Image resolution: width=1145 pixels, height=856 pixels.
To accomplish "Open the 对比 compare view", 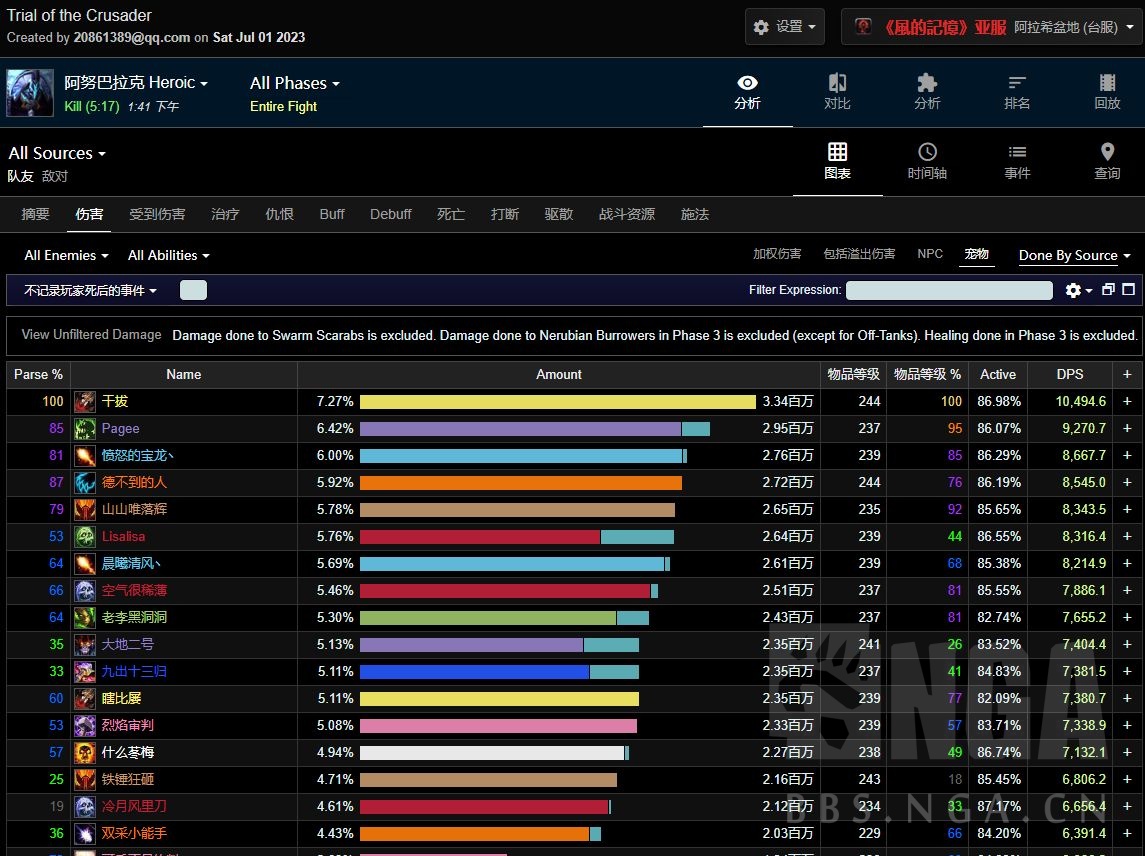I will coord(837,92).
